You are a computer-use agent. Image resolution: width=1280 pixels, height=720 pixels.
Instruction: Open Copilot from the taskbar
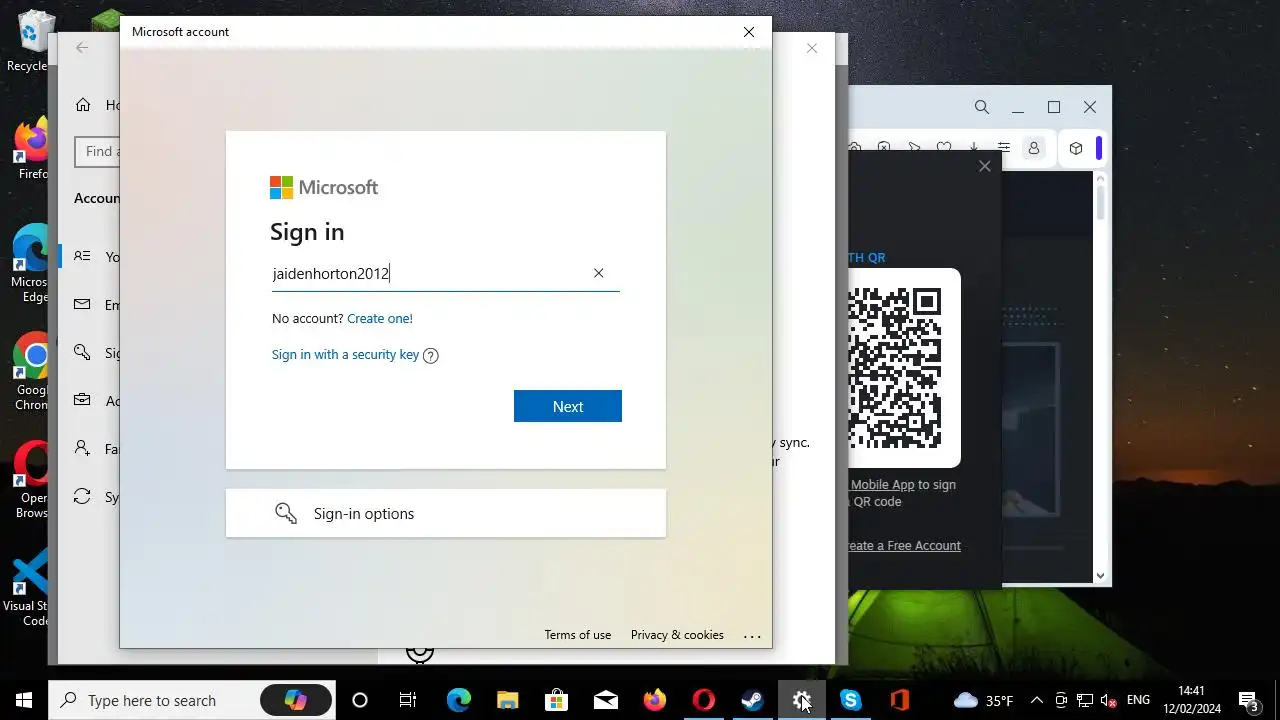(x=296, y=700)
